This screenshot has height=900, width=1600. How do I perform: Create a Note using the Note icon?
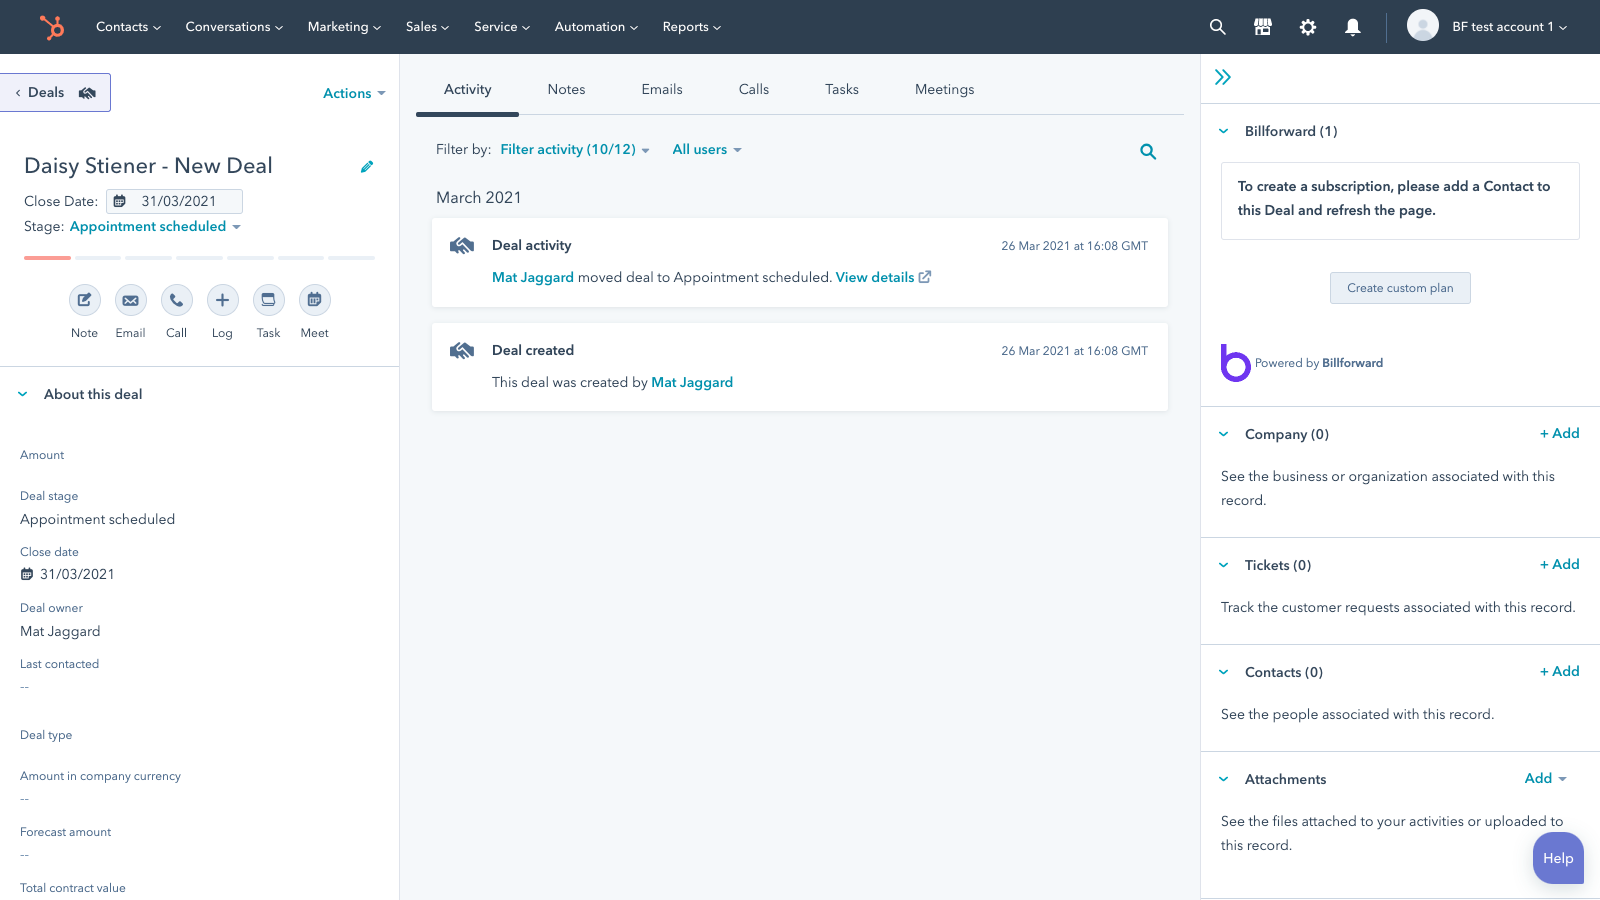[x=84, y=300]
